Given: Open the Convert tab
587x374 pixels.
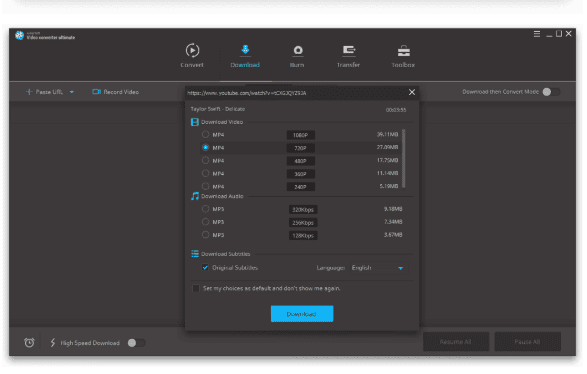Looking at the screenshot, I should [x=192, y=56].
